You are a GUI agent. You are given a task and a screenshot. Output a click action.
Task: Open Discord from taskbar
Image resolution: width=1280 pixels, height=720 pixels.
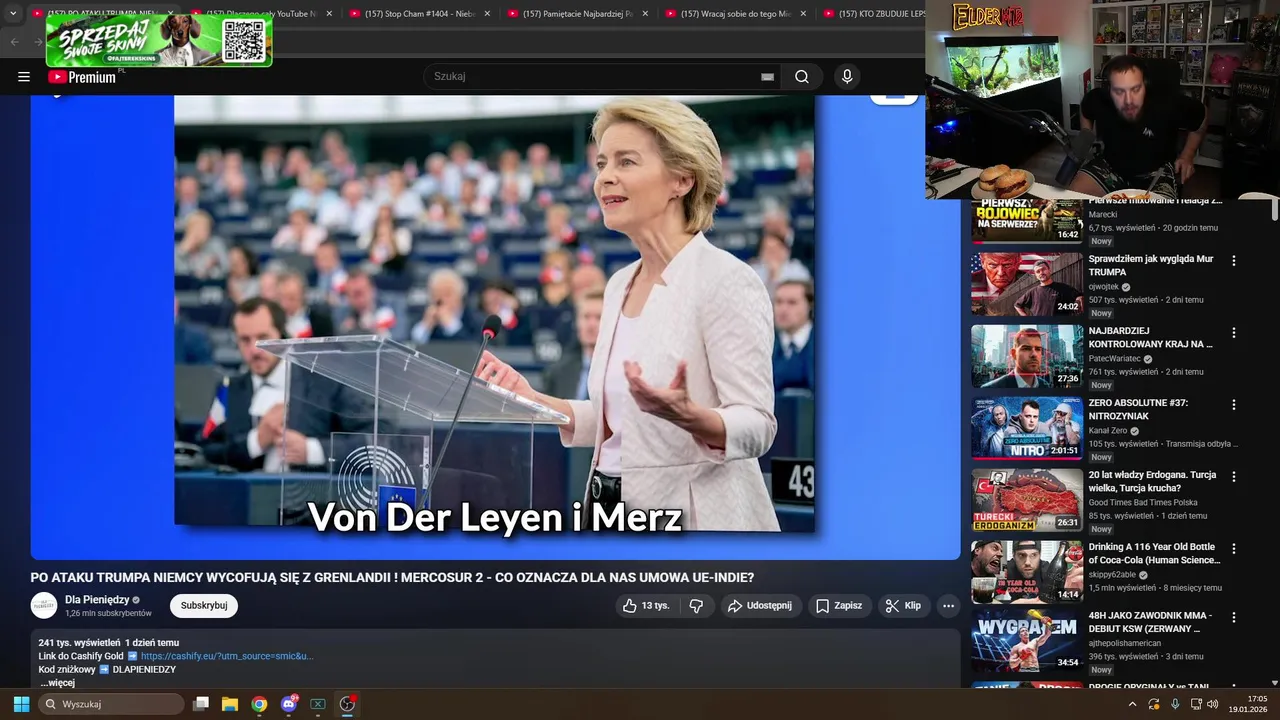[289, 704]
